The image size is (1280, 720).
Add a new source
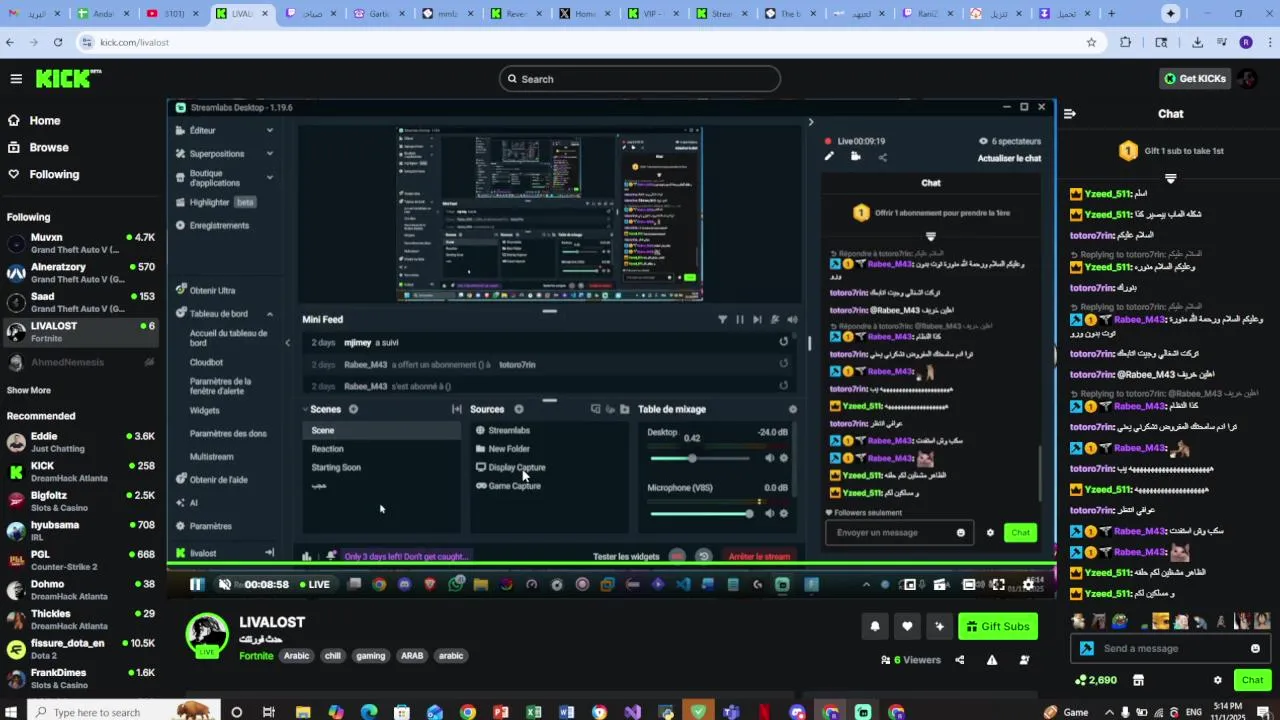tap(518, 409)
